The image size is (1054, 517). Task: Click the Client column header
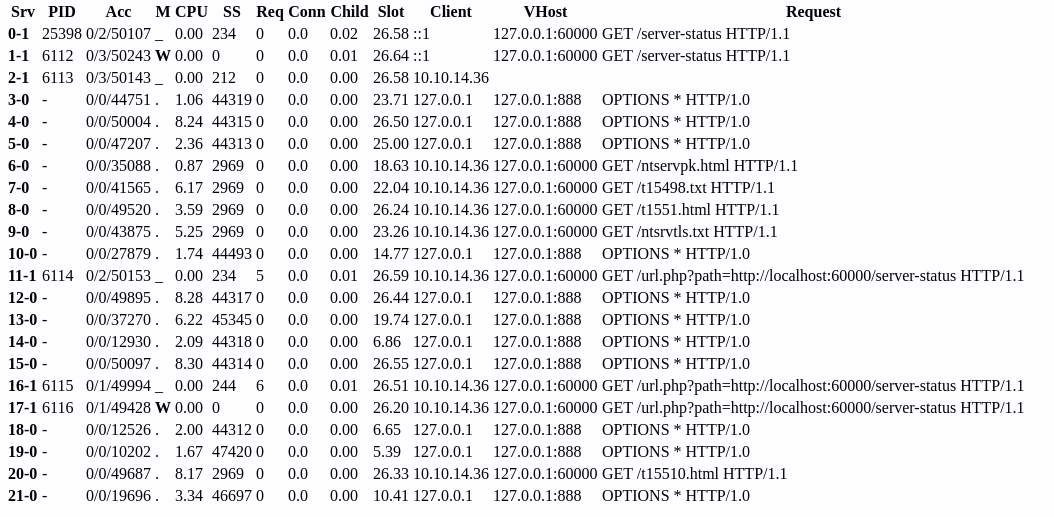[x=451, y=12]
